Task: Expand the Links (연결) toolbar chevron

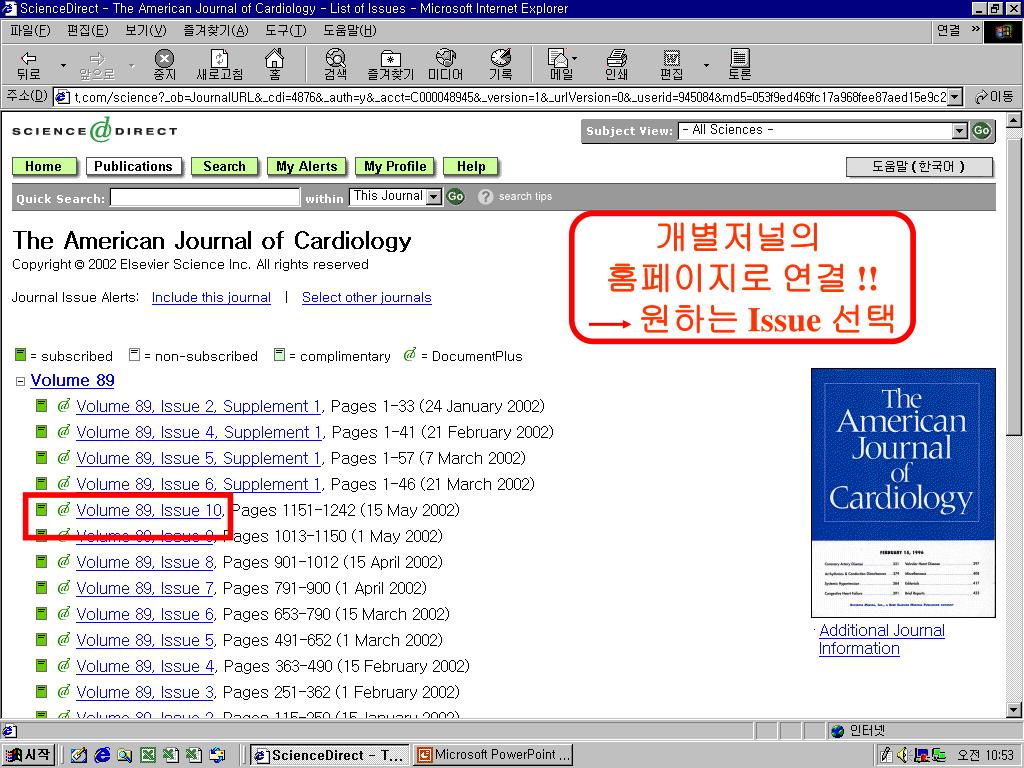Action: pyautogui.click(x=976, y=29)
